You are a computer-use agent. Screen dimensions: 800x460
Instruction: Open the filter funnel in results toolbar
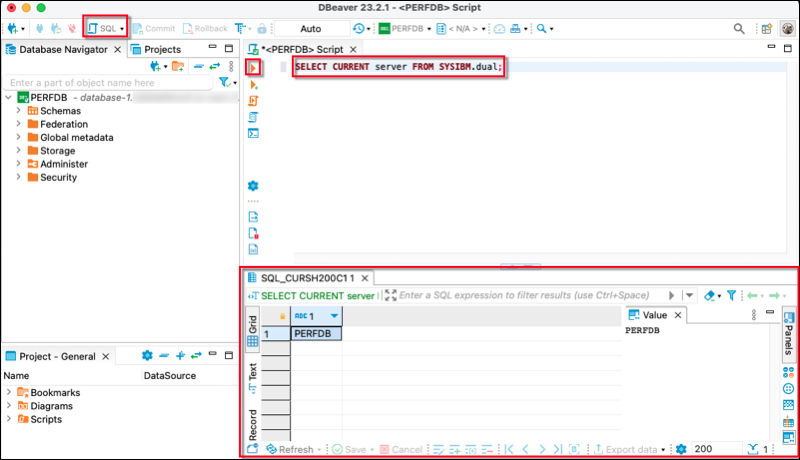731,295
